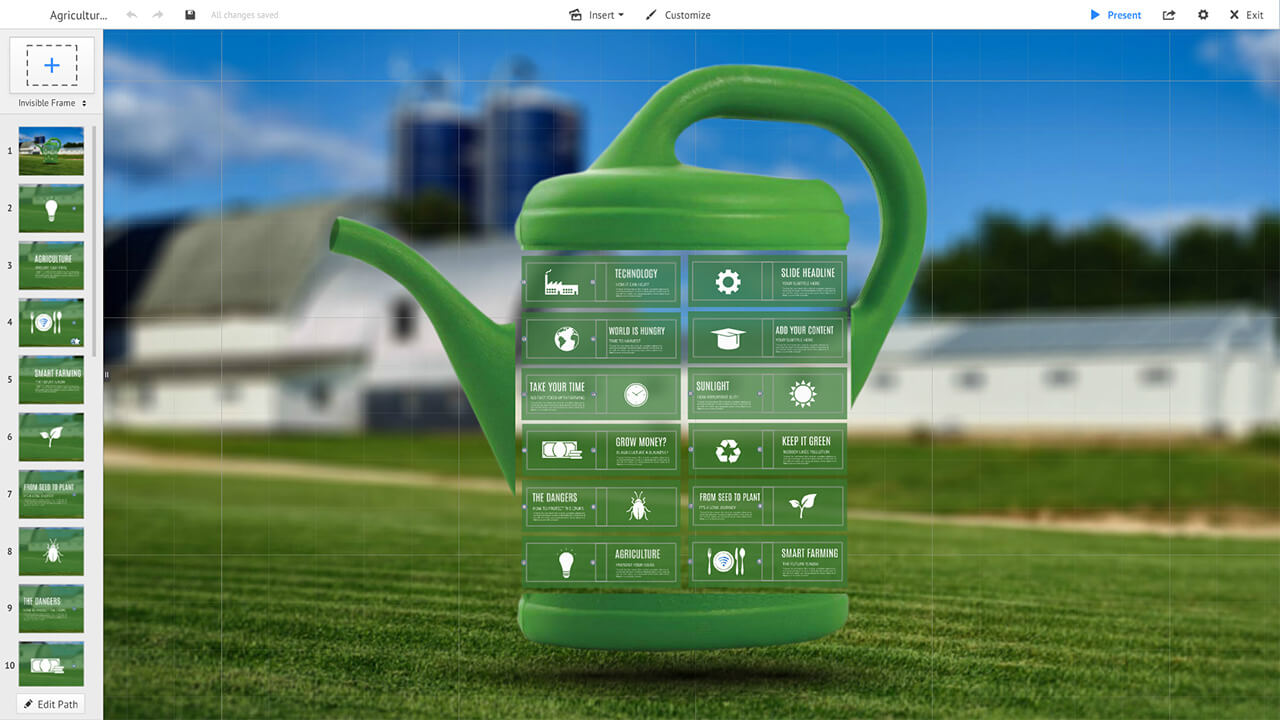Collapse the left sidebar panel handle
The image size is (1280, 720).
click(x=106, y=375)
